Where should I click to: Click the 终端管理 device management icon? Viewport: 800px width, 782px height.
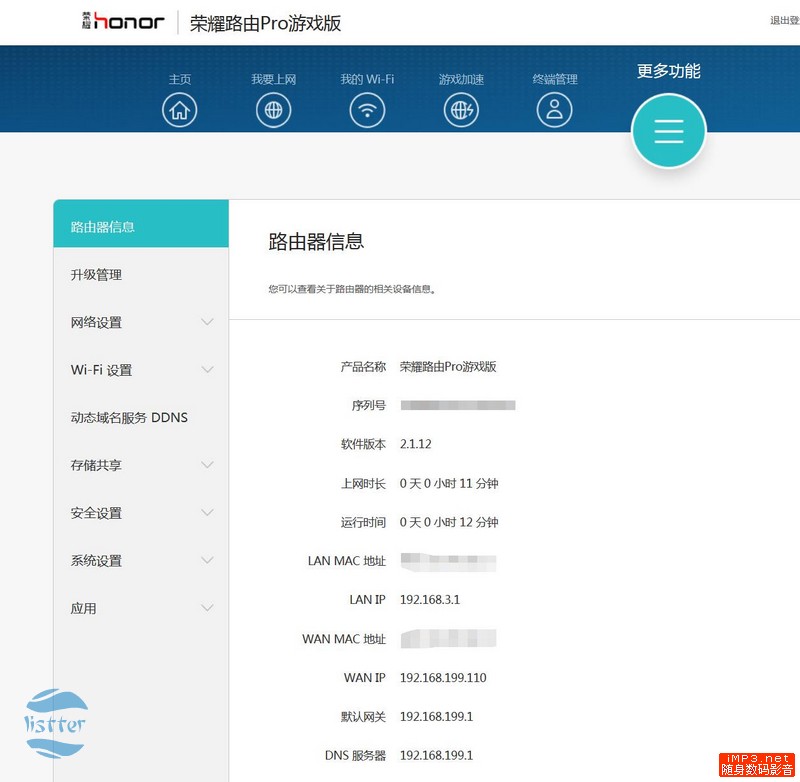(x=554, y=110)
